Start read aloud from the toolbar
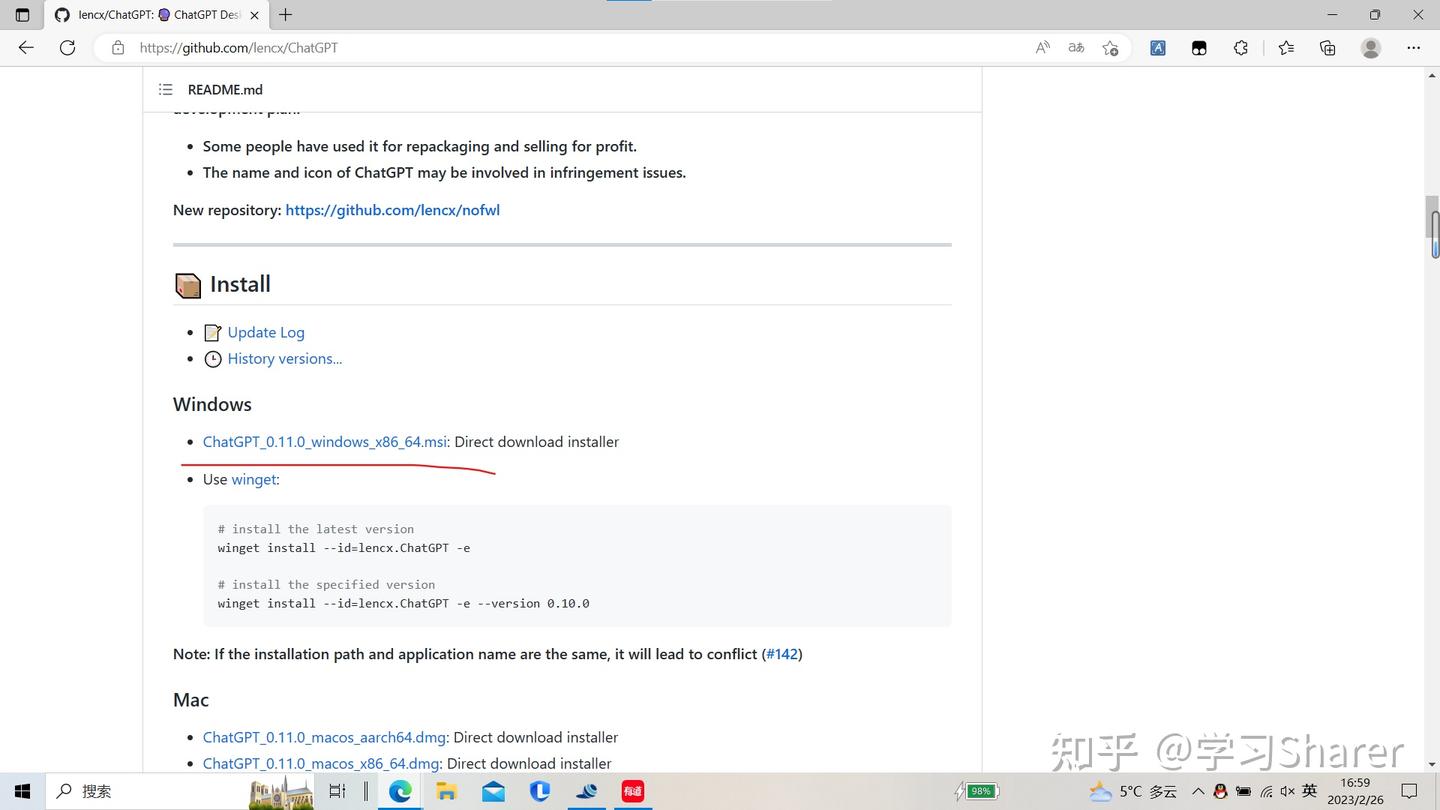The image size is (1440, 810). pyautogui.click(x=1041, y=47)
